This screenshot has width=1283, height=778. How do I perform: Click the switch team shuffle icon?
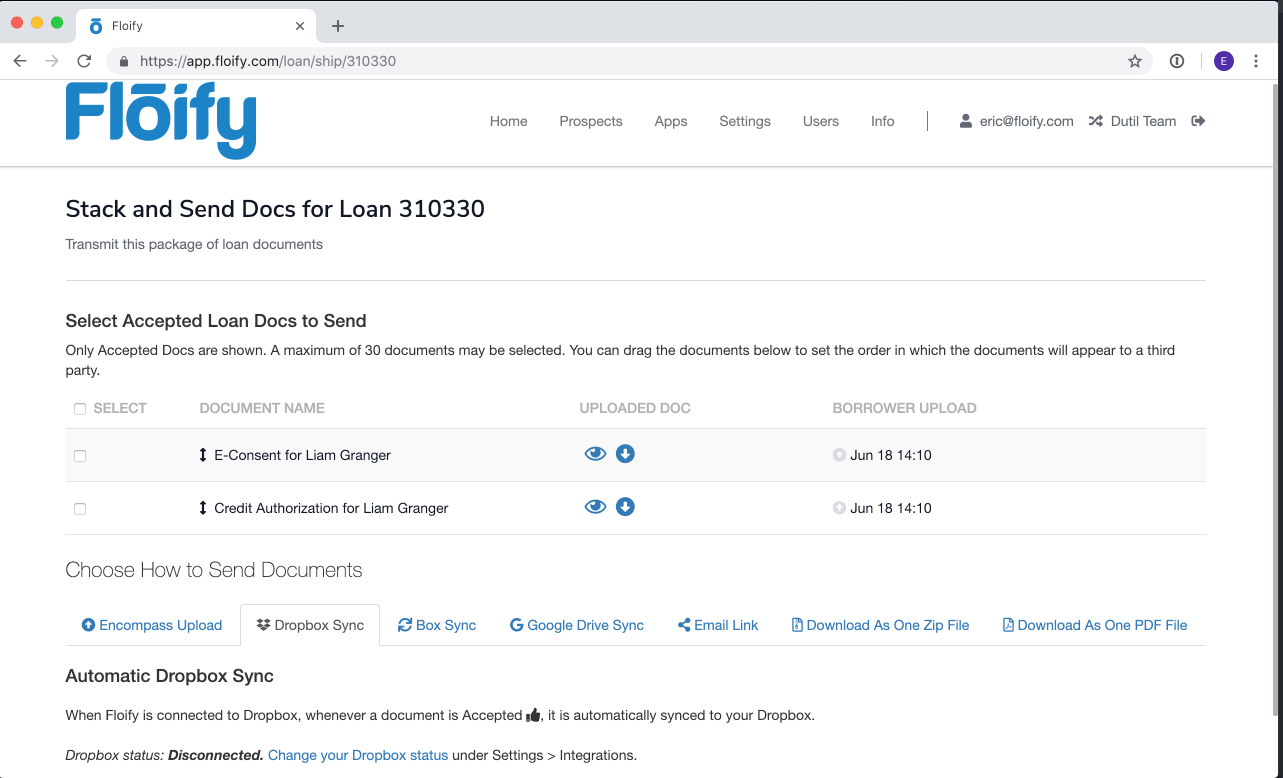pos(1095,121)
